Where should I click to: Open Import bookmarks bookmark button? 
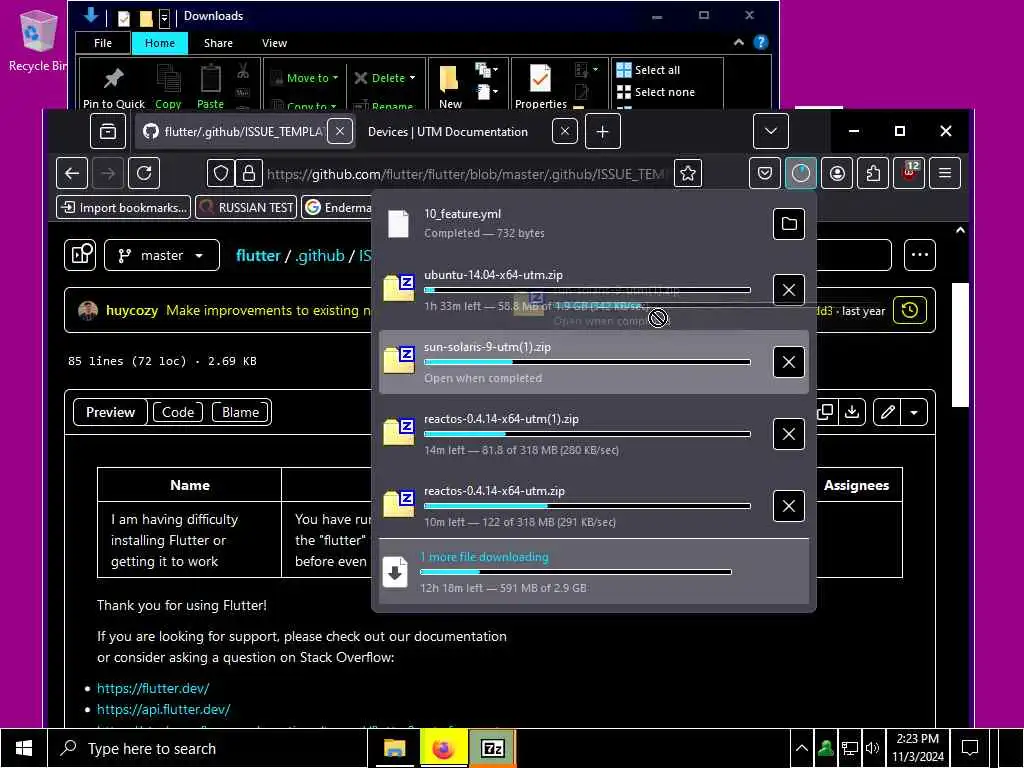tap(123, 208)
